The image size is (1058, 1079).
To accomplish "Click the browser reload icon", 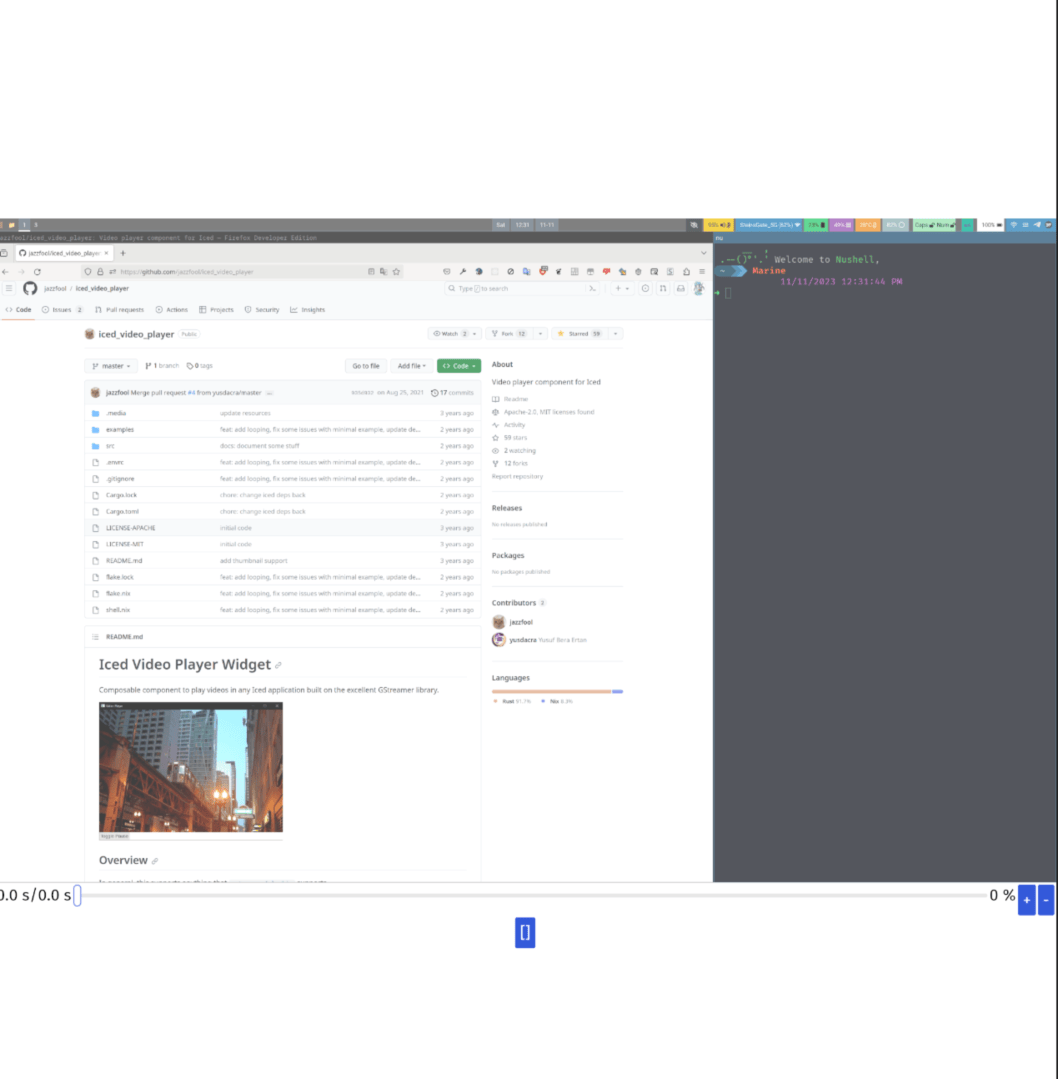I will (37, 271).
